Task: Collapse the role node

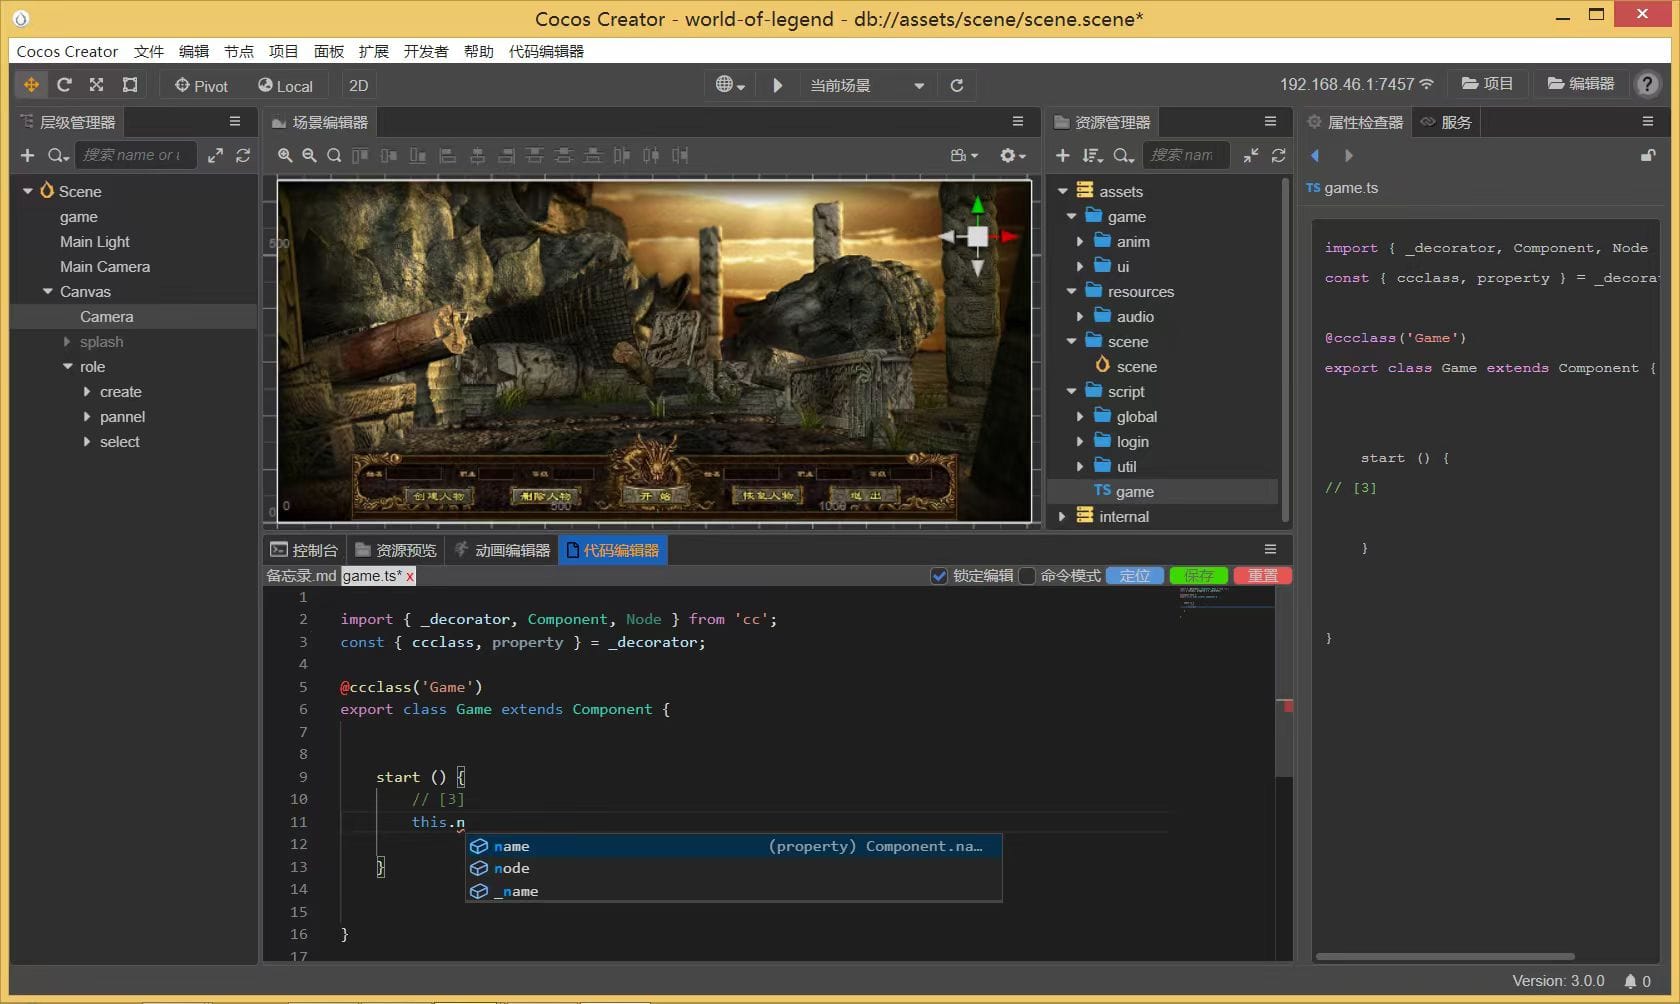Action: [x=68, y=367]
